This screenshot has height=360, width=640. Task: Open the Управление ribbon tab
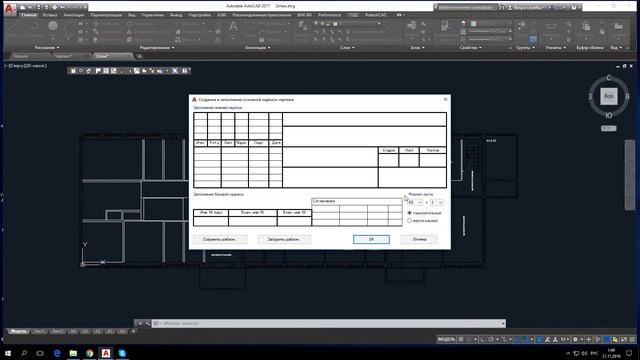pos(152,15)
